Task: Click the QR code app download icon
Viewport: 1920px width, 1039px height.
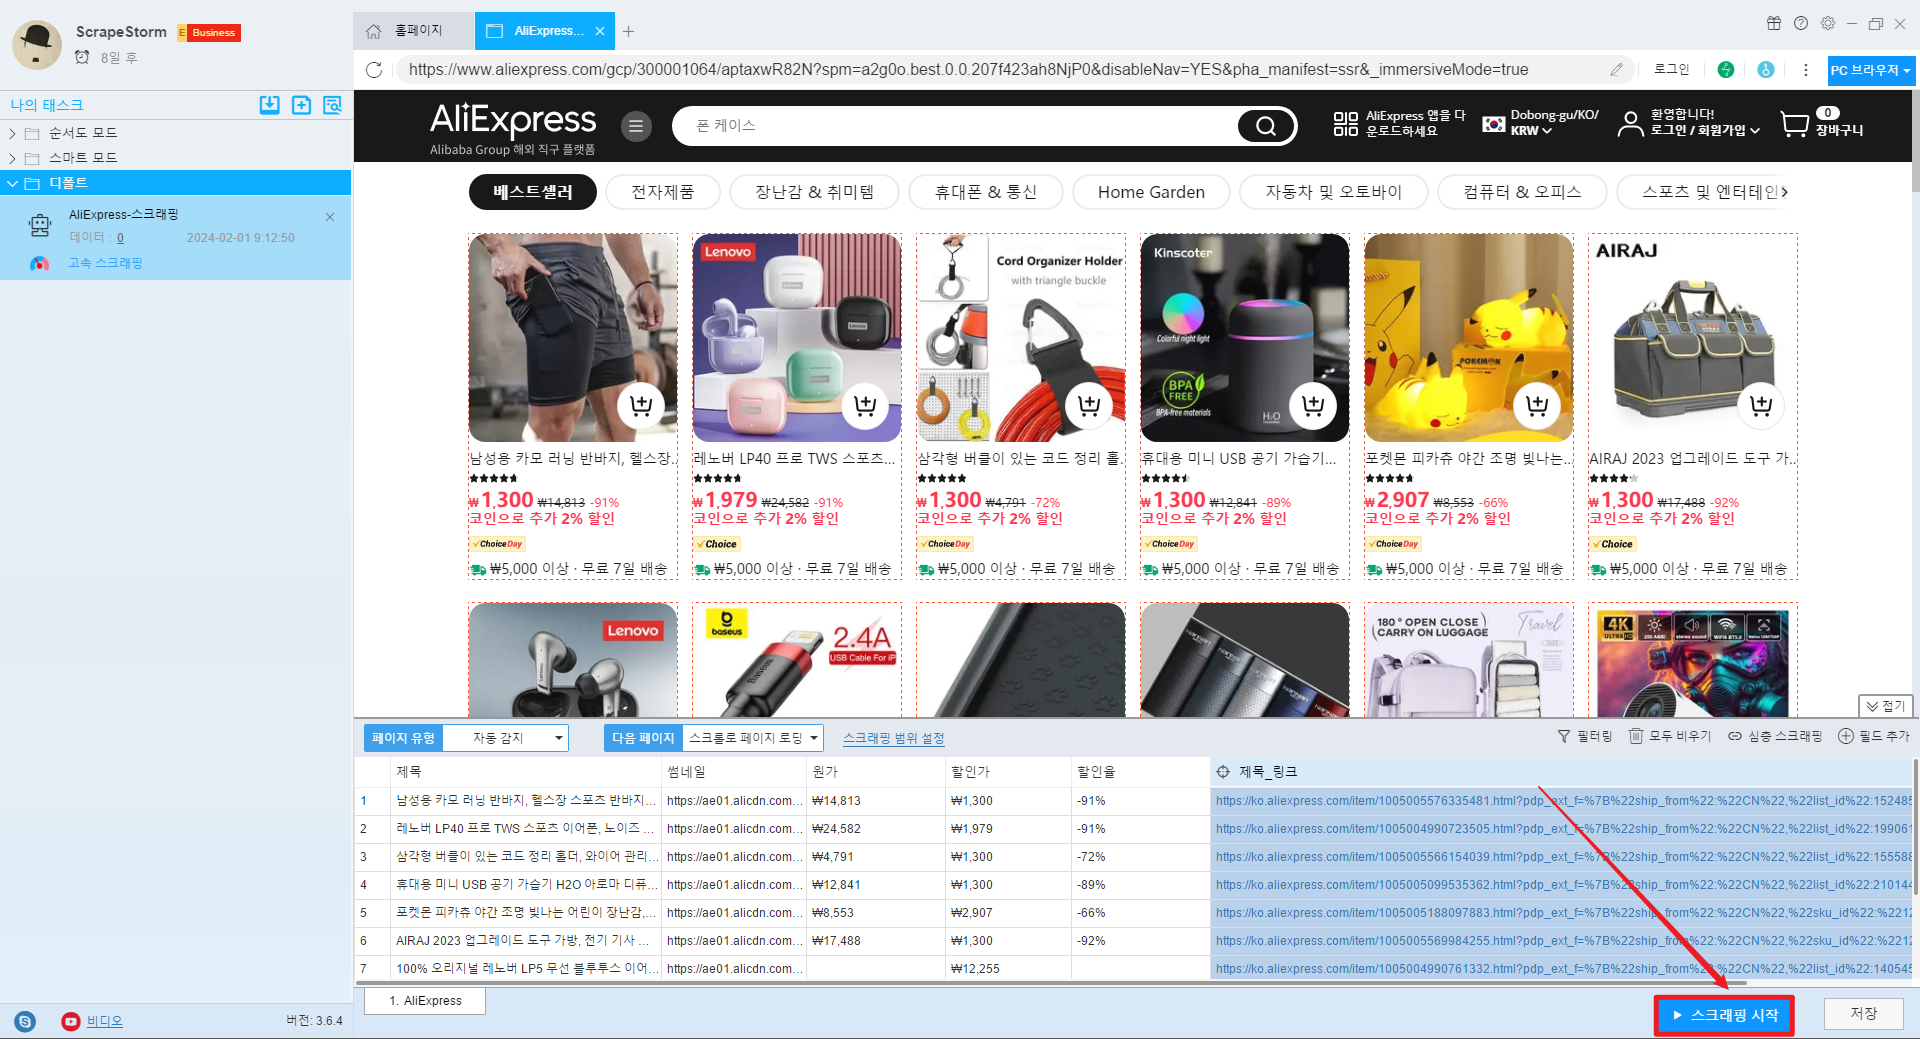Action: [x=1346, y=124]
